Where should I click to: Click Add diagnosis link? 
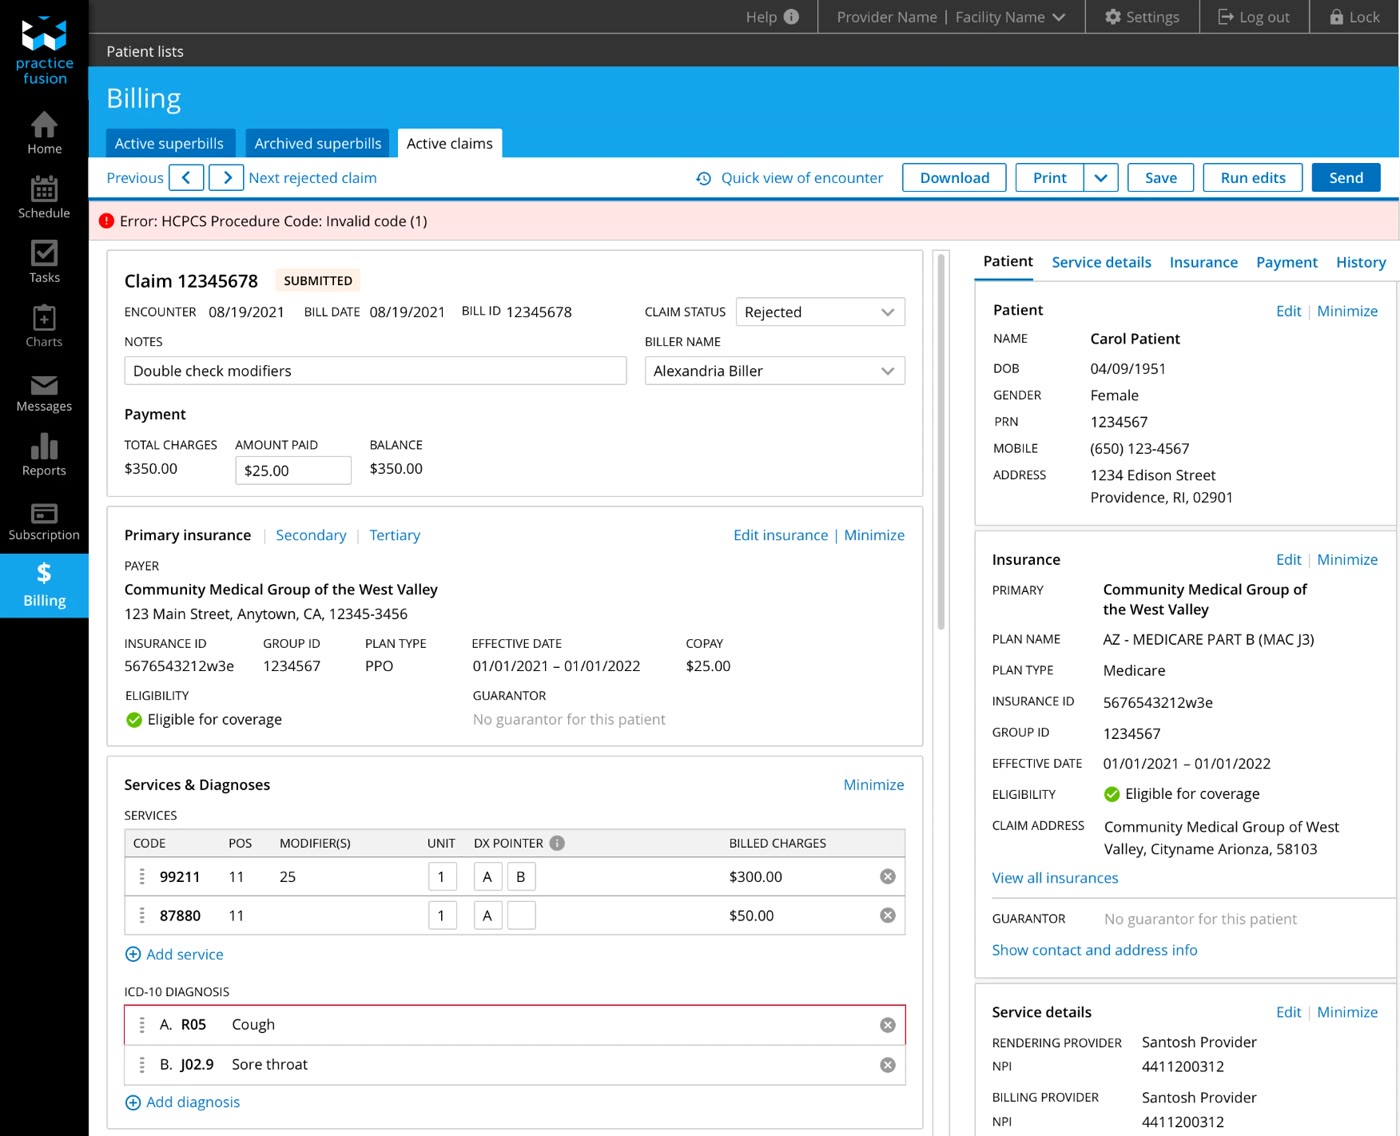[x=182, y=1102]
